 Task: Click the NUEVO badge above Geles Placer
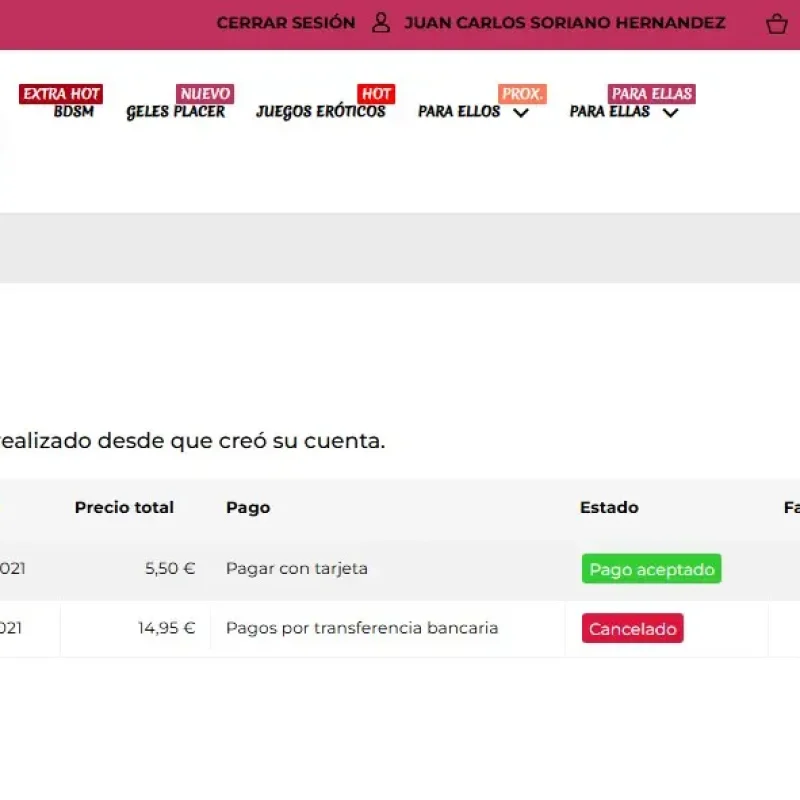[205, 94]
